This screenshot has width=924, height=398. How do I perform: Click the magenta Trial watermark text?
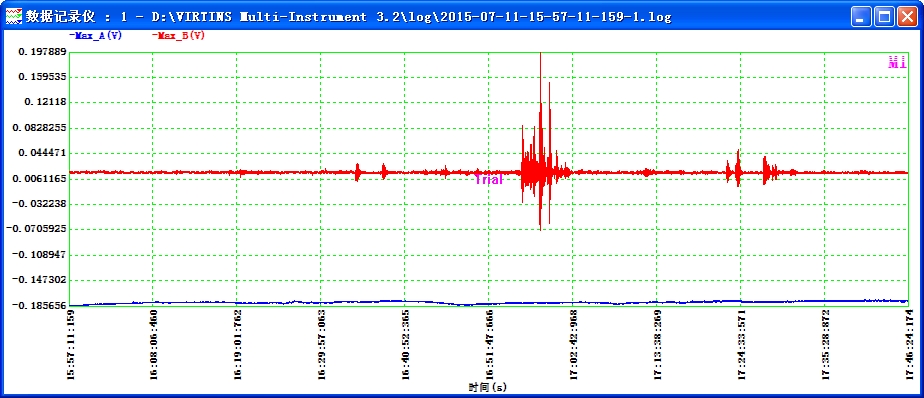tap(489, 179)
